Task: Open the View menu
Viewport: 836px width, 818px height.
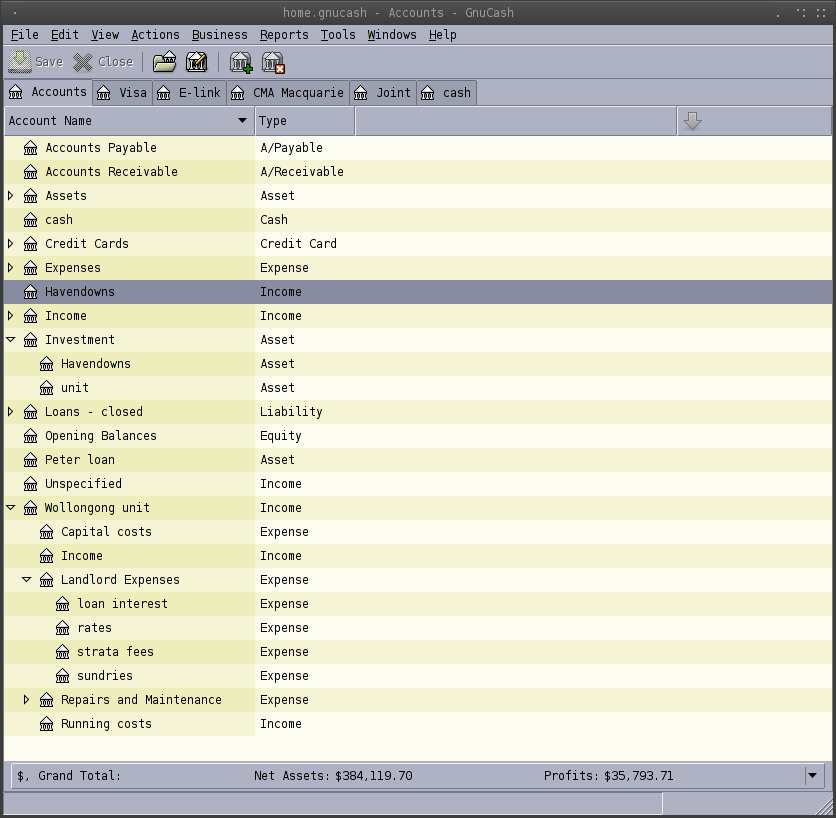Action: 104,35
